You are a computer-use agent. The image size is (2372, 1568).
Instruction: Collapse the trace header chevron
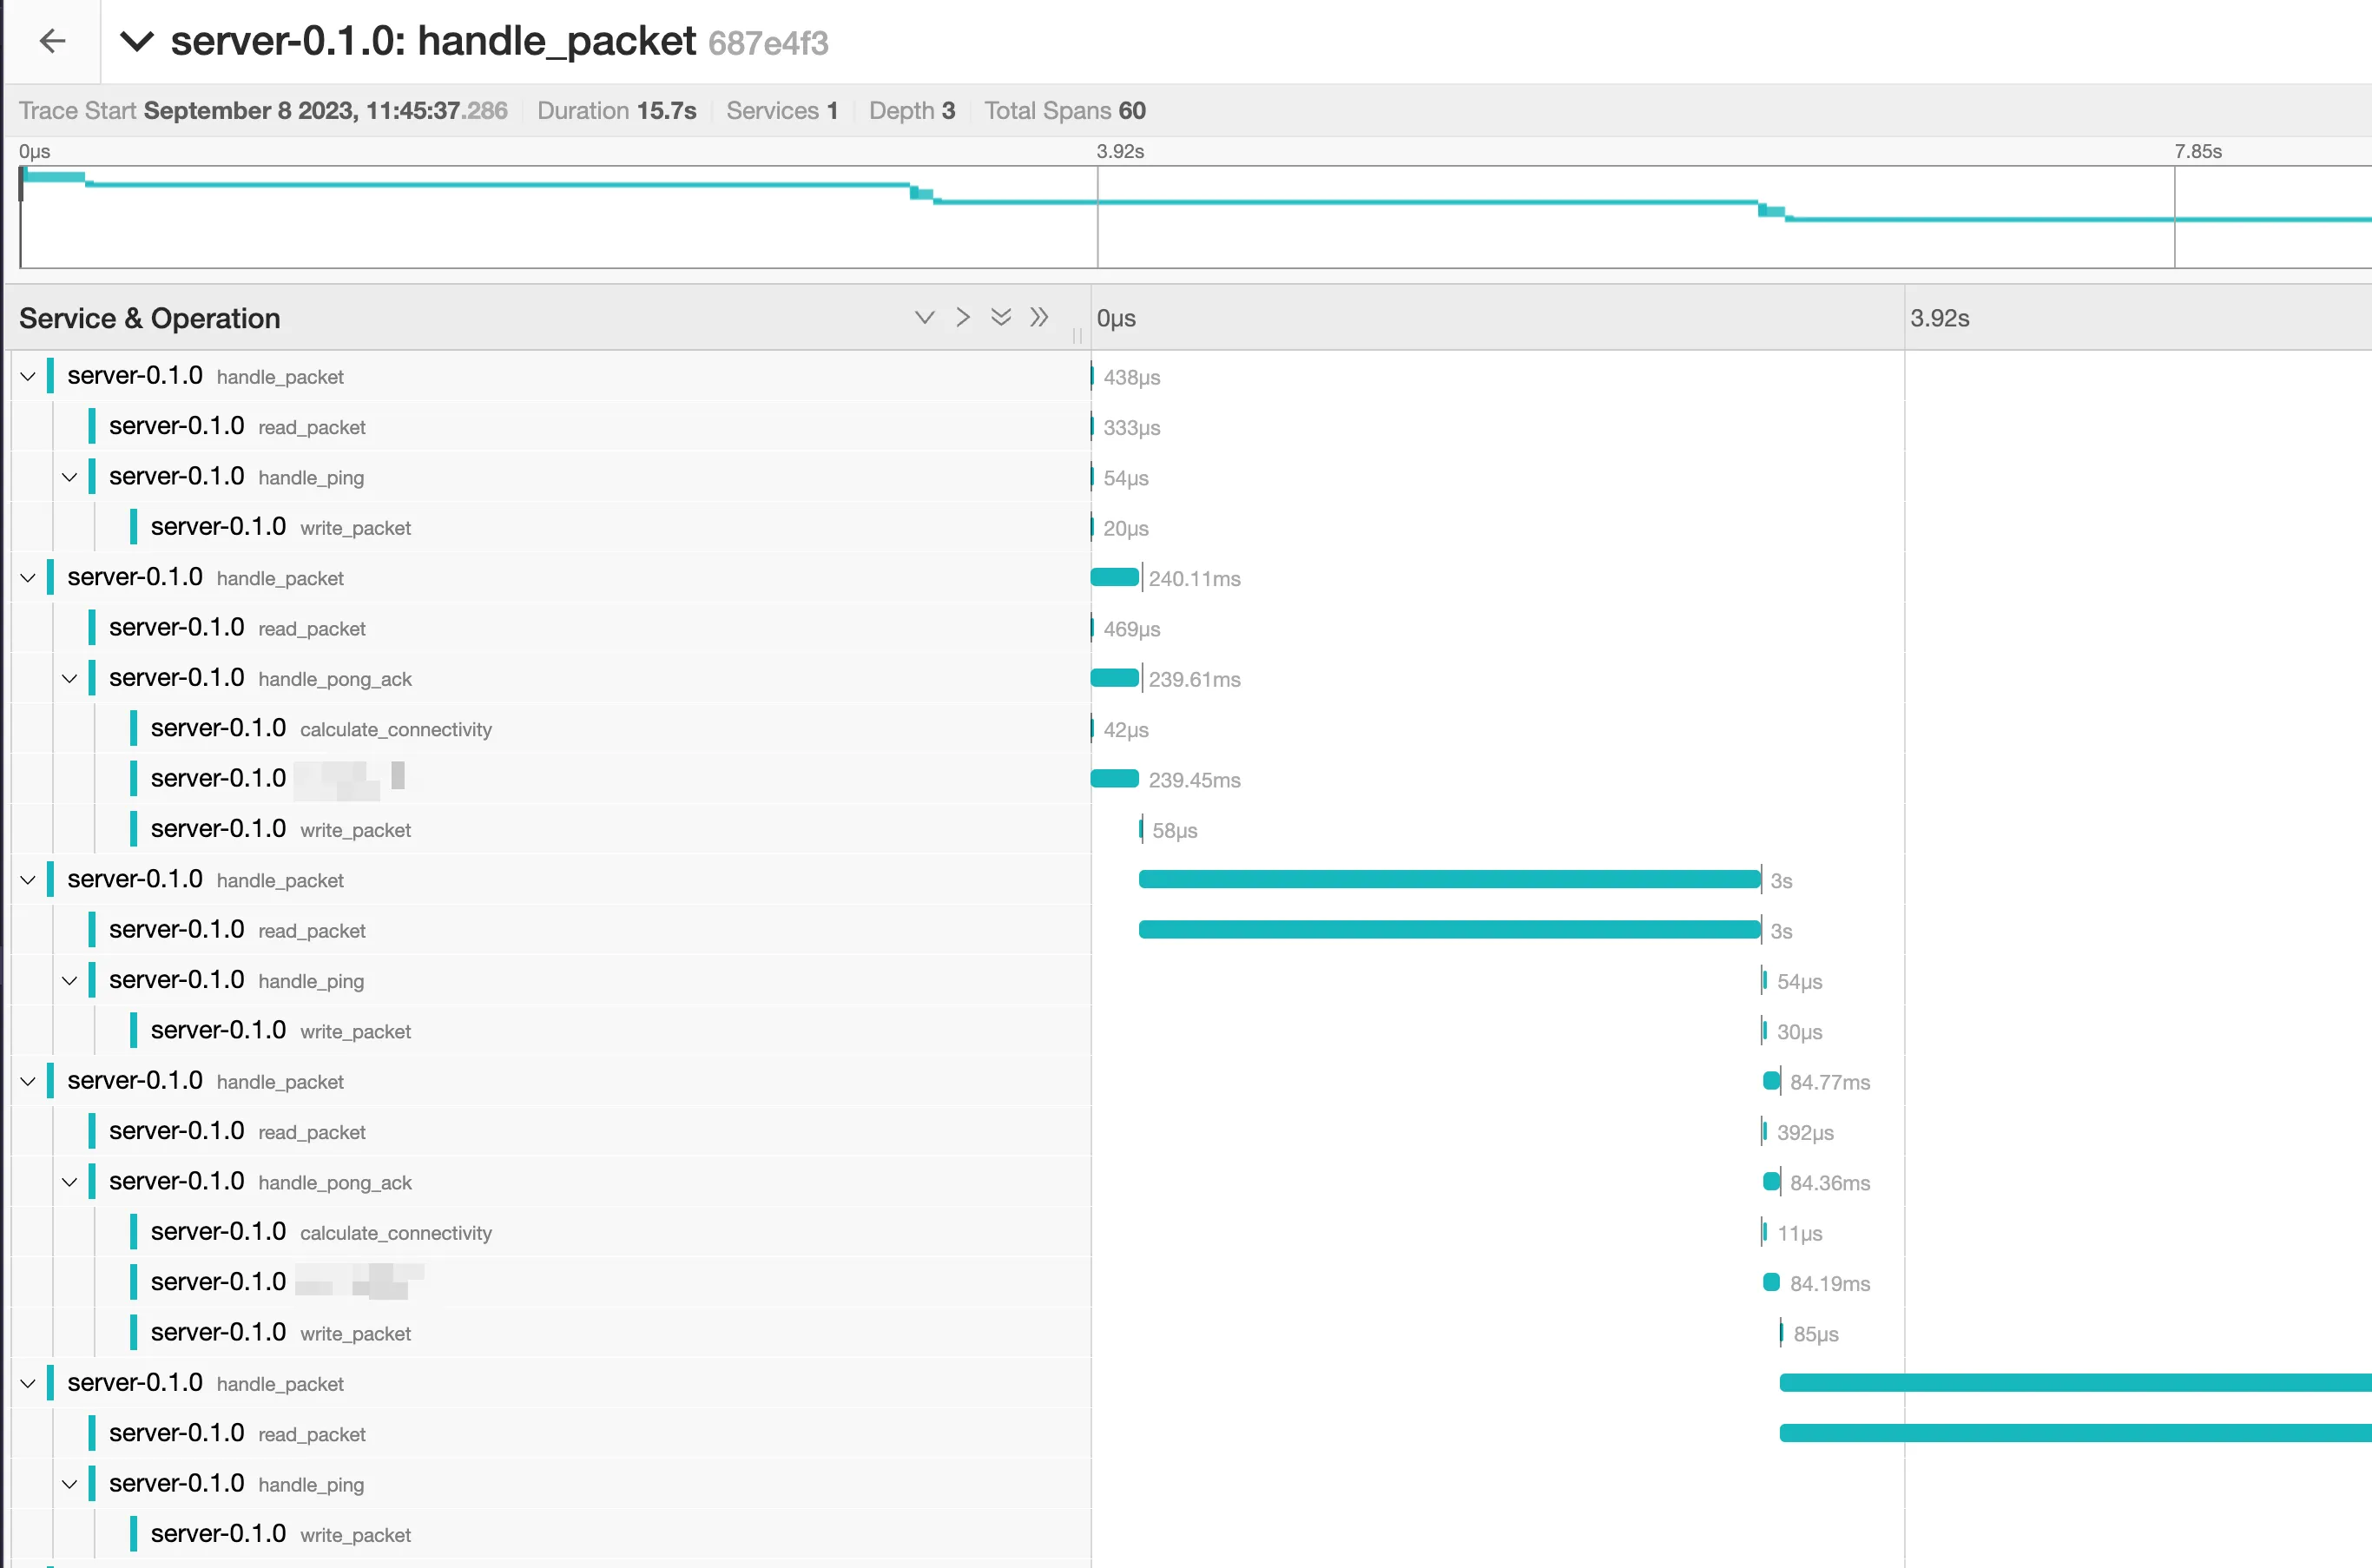(x=136, y=41)
